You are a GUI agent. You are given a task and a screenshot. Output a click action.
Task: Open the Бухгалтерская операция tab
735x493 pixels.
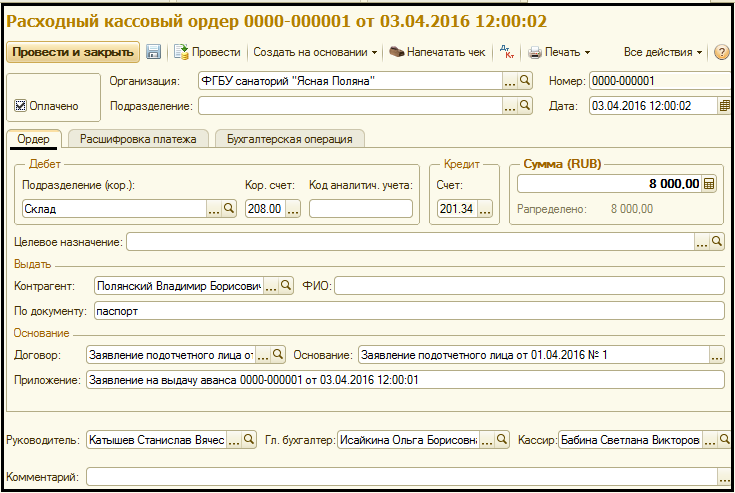tap(289, 139)
